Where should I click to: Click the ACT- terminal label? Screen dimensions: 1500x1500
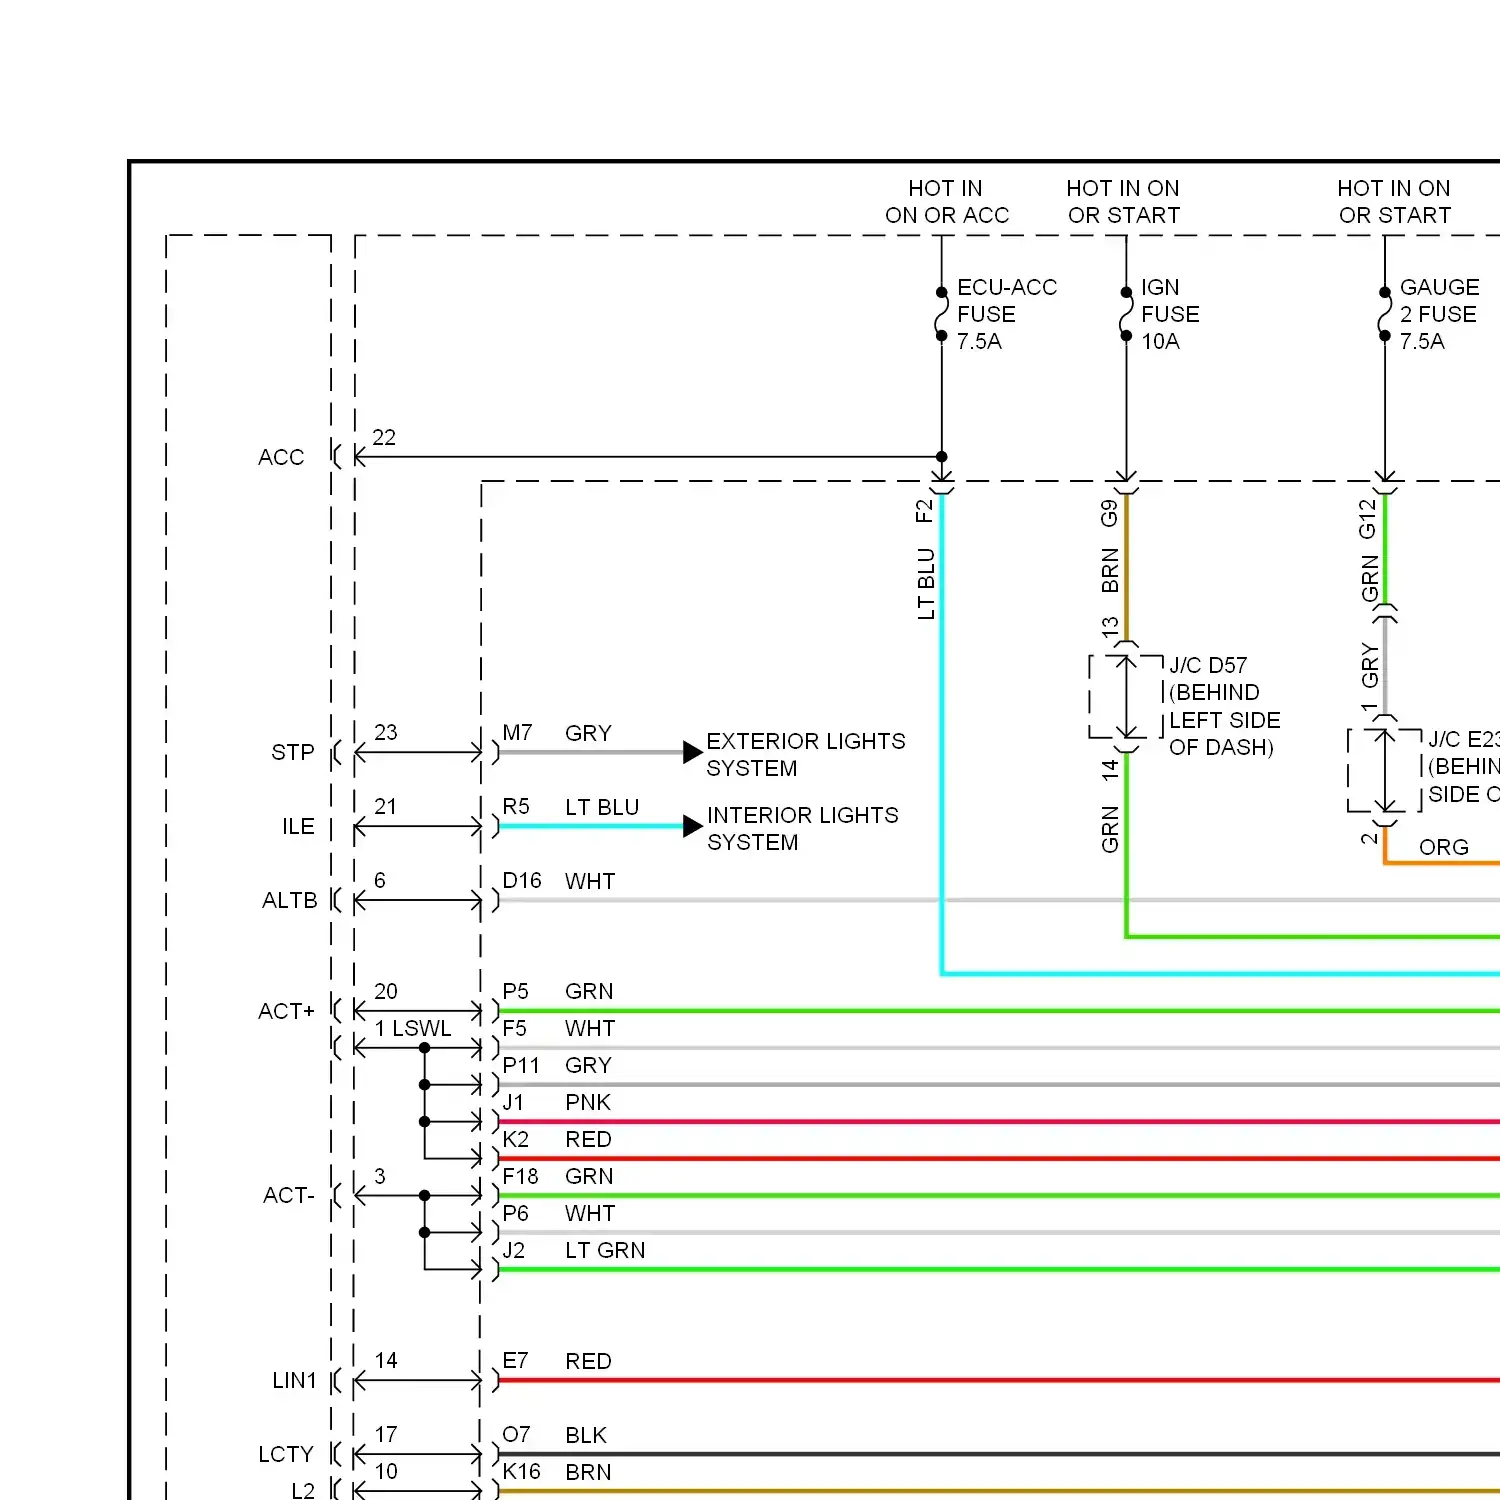pos(289,1195)
